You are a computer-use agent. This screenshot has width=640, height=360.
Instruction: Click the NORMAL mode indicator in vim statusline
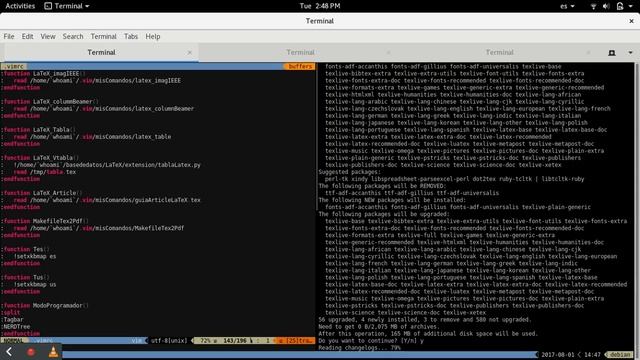click(13, 340)
